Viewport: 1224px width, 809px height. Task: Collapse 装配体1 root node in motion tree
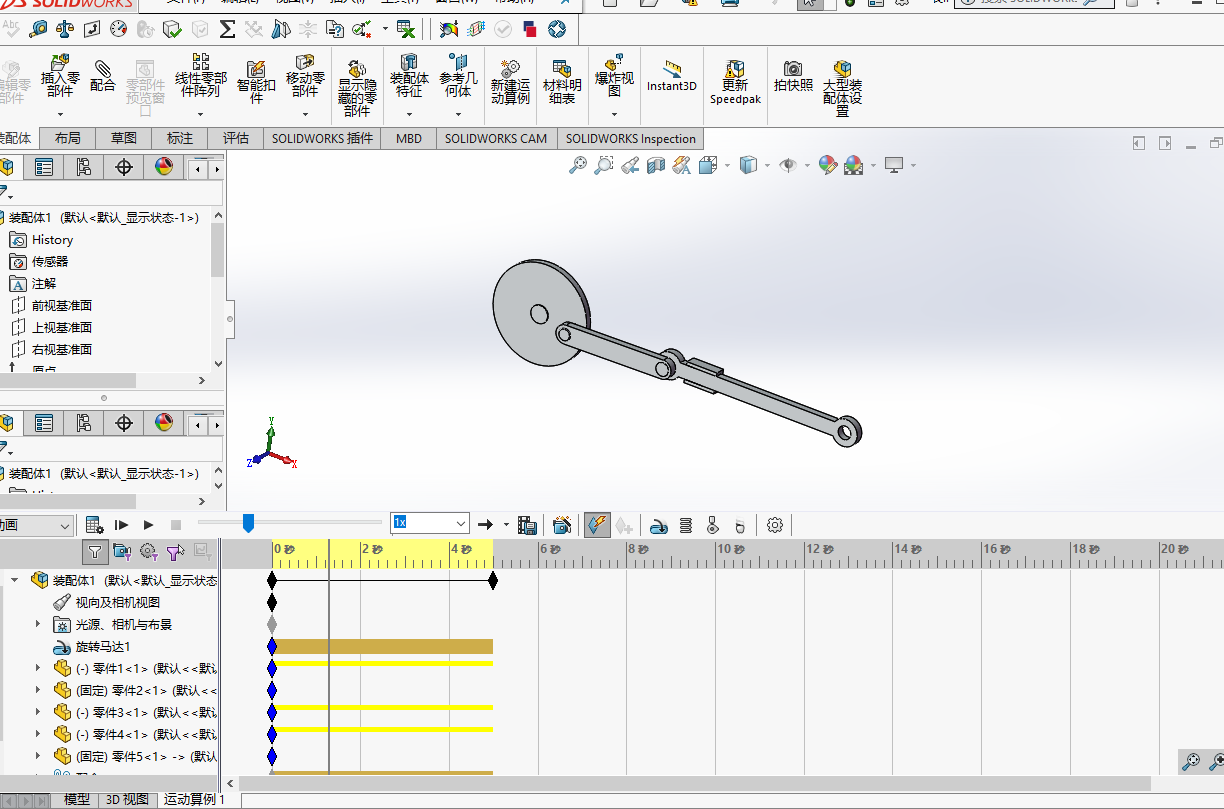pyautogui.click(x=14, y=580)
